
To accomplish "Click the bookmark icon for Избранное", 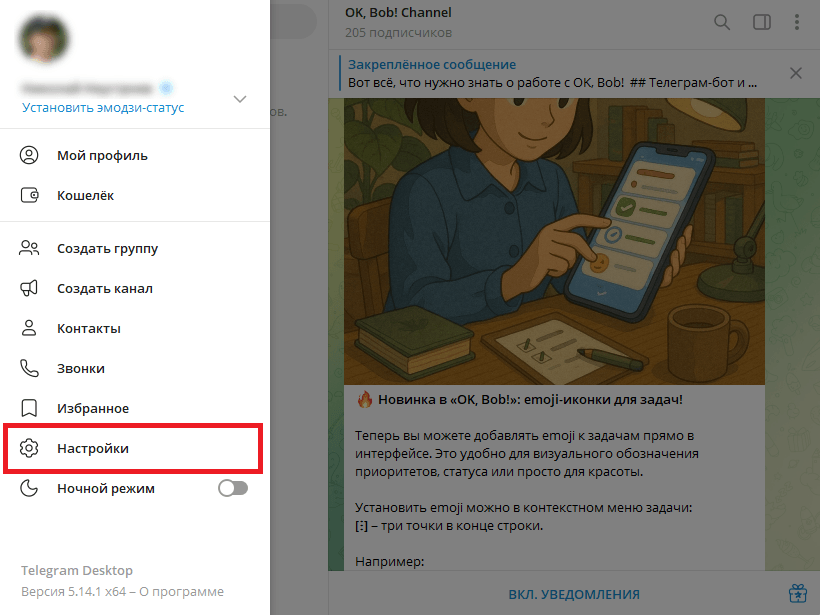I will (x=29, y=408).
